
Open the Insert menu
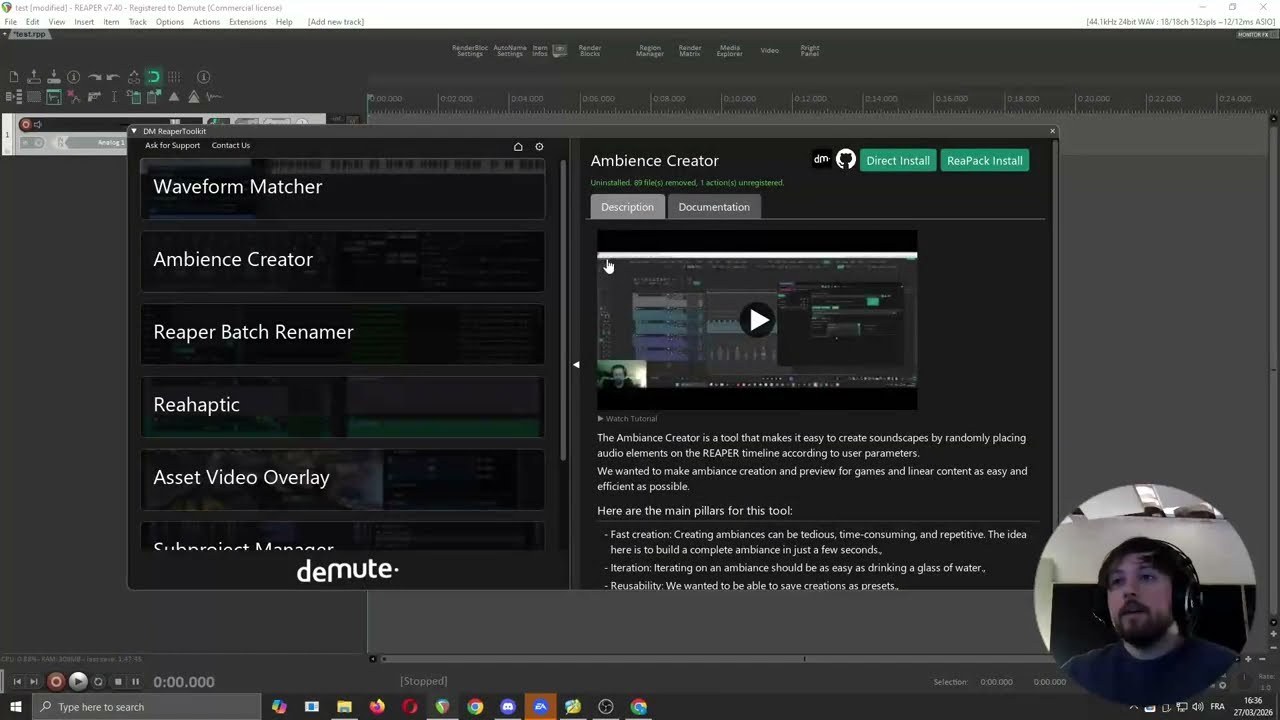point(84,22)
